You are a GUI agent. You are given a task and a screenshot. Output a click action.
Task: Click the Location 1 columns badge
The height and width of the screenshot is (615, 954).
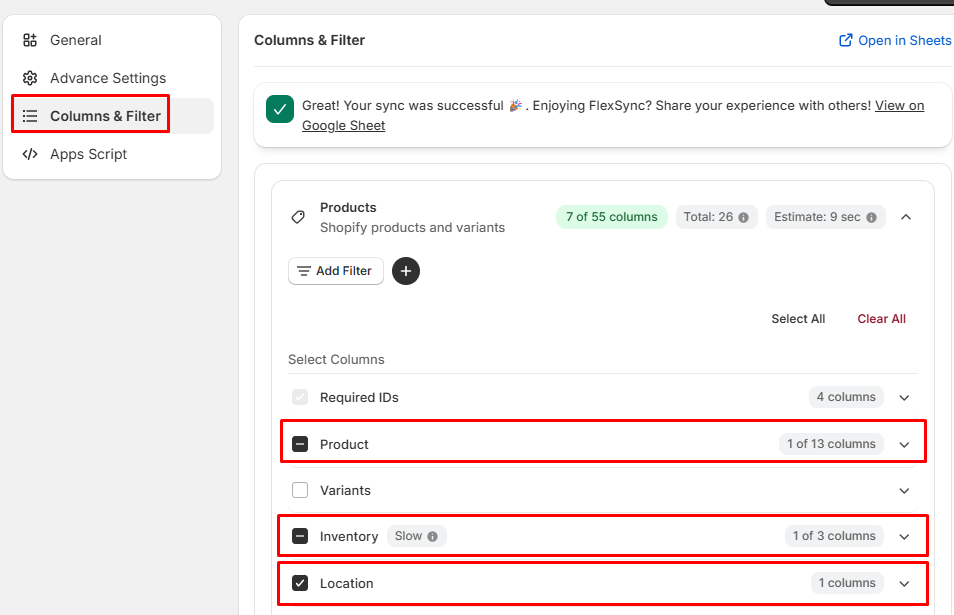click(x=847, y=583)
